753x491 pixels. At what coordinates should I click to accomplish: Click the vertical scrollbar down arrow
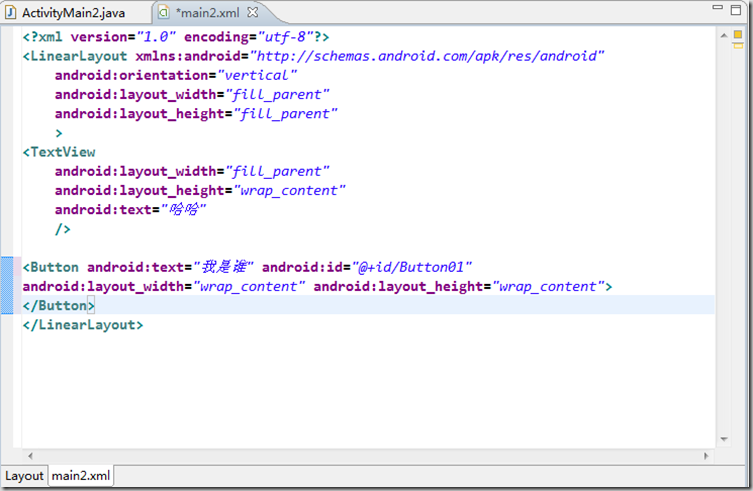pyautogui.click(x=723, y=439)
